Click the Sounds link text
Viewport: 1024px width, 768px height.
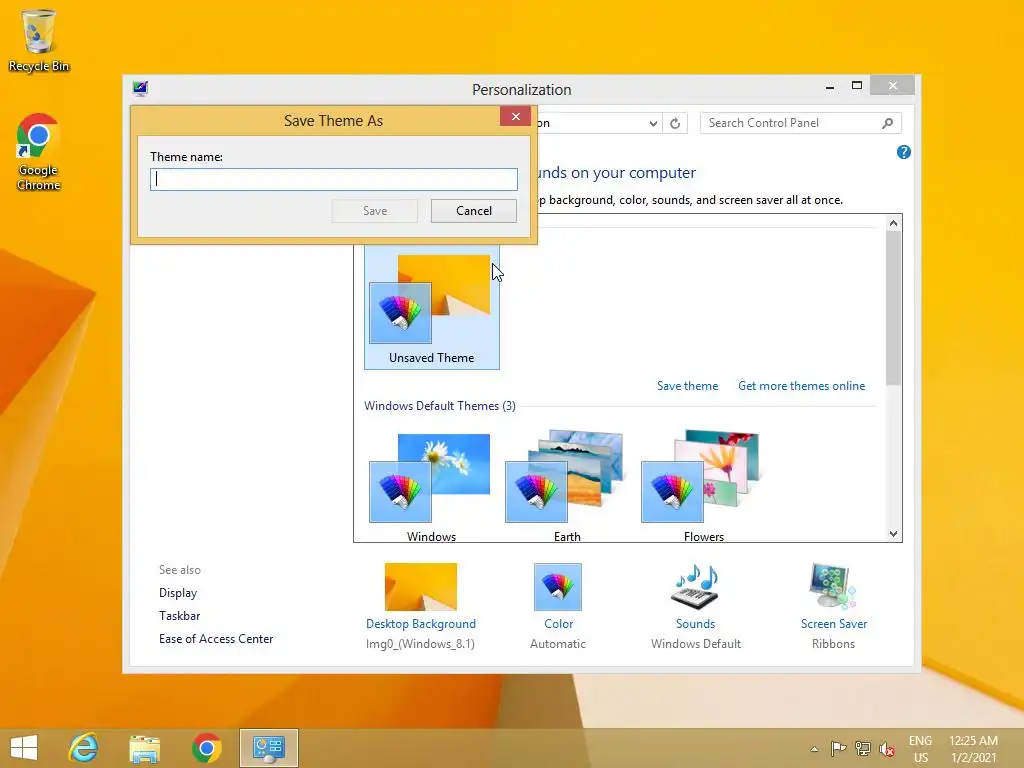click(x=696, y=624)
